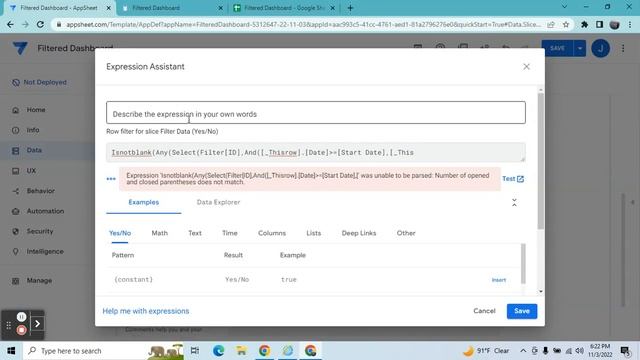Expand the recorder toolbar arrow
The height and width of the screenshot is (360, 640).
[x=37, y=324]
